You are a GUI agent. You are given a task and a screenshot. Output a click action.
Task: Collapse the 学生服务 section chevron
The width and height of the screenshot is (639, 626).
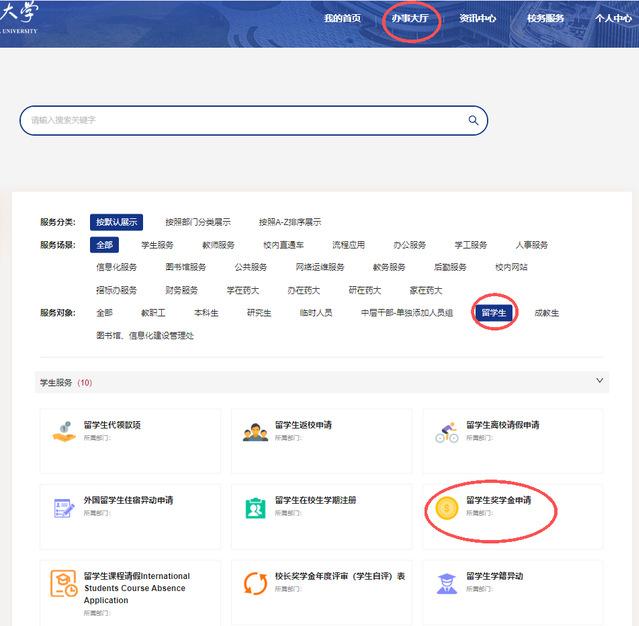(600, 381)
